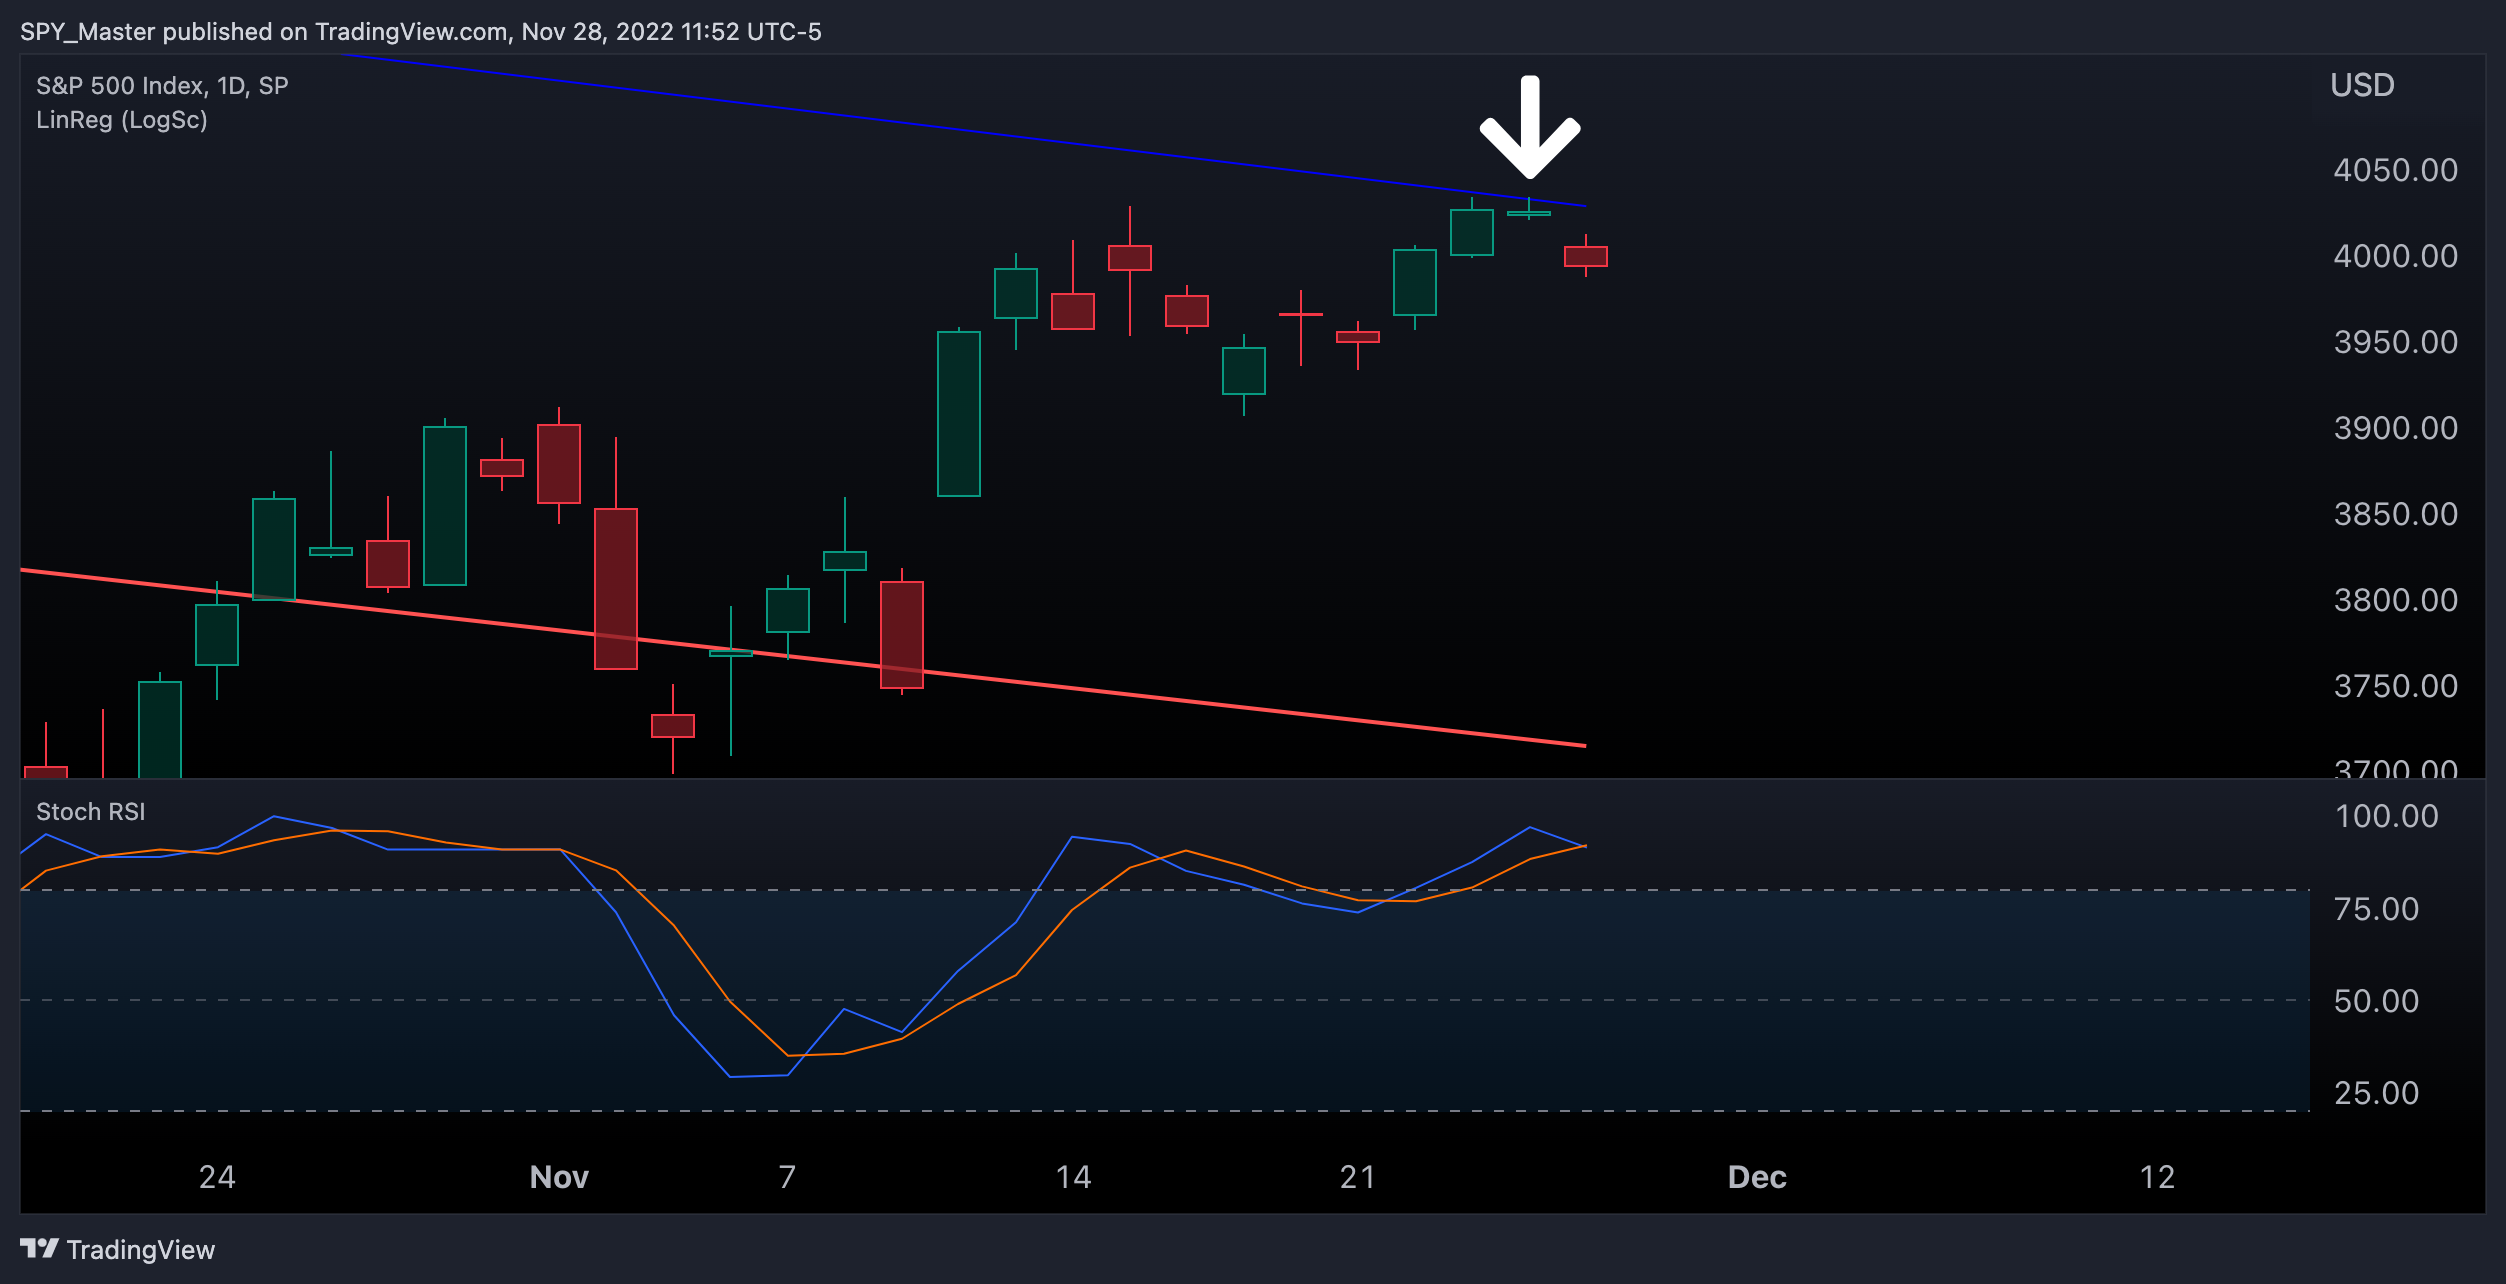Click the Dec month label on time axis
2506x1284 pixels.
click(1757, 1177)
